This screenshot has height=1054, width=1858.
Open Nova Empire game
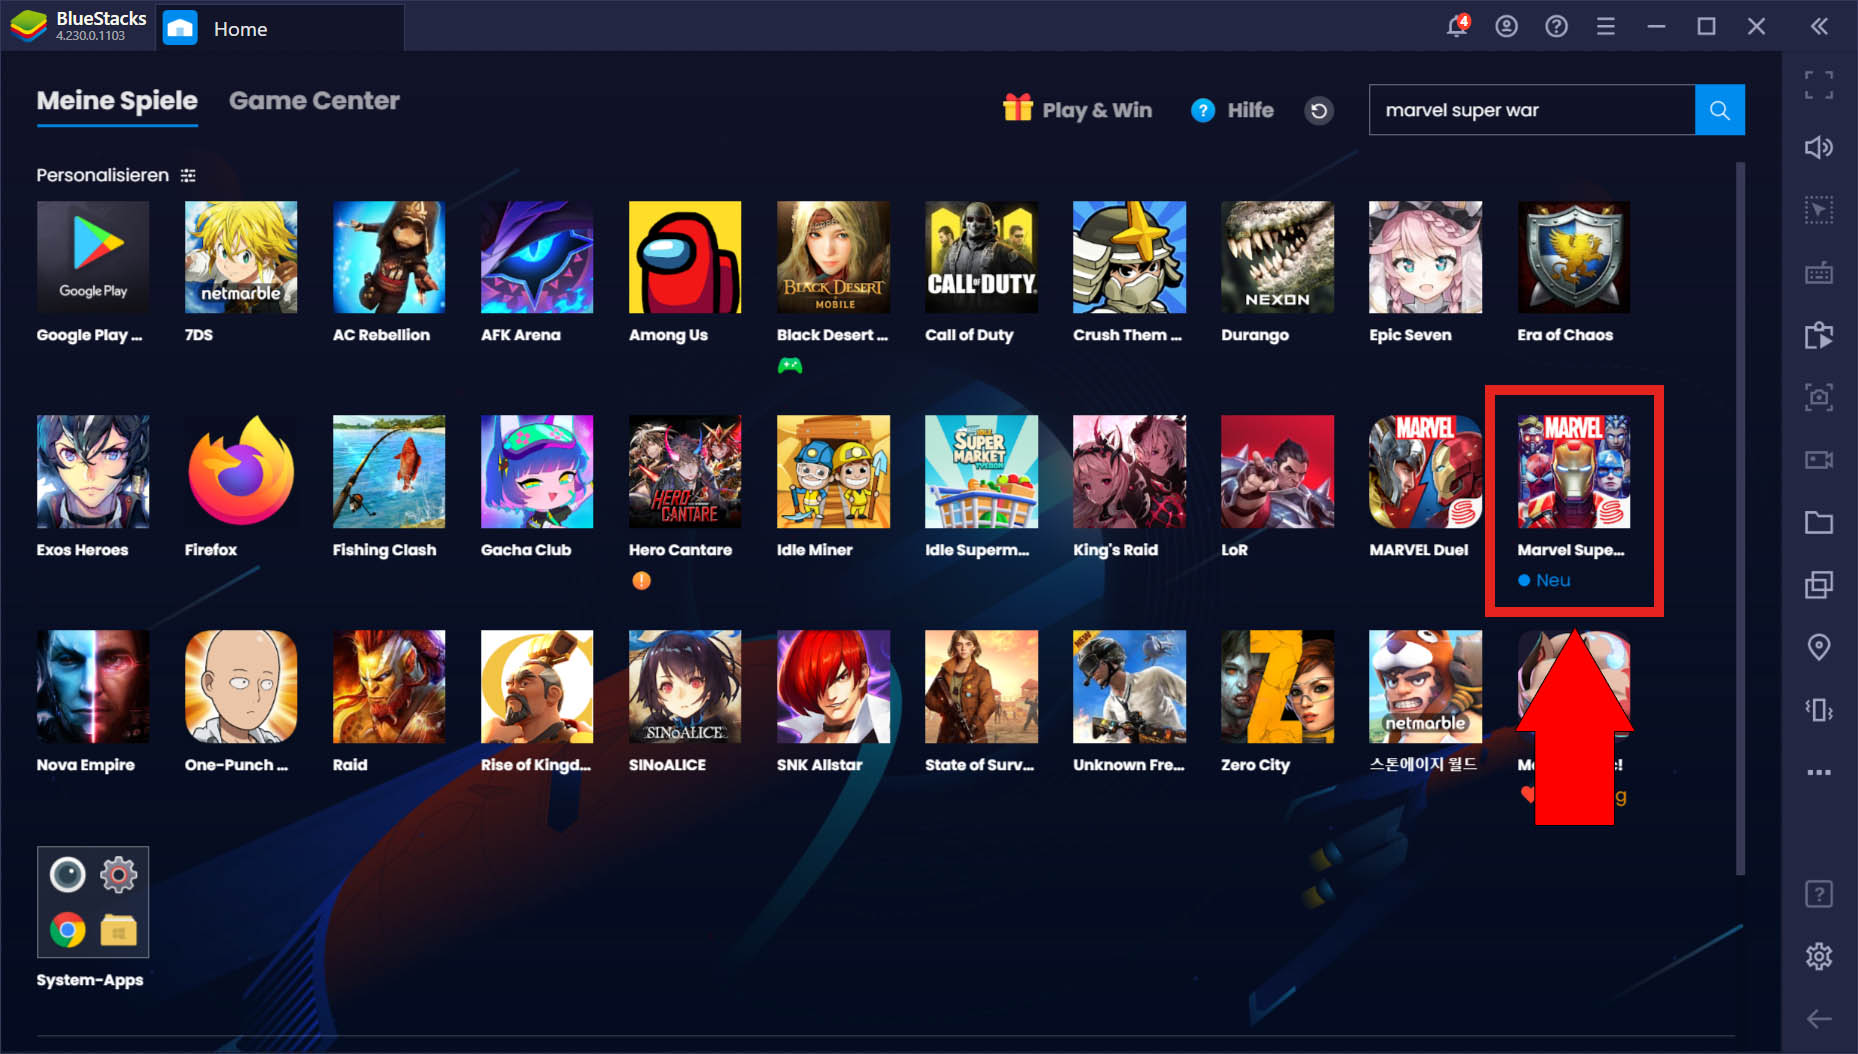(x=93, y=686)
